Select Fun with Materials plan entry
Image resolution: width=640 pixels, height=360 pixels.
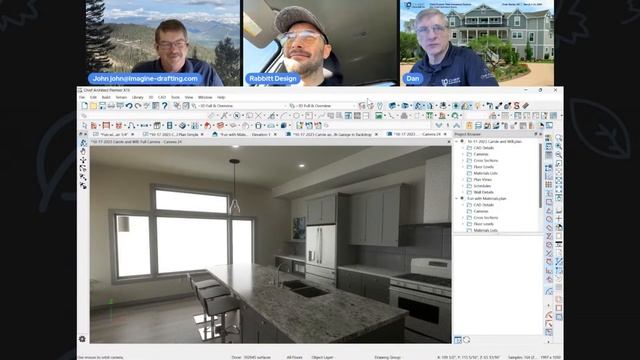click(487, 199)
